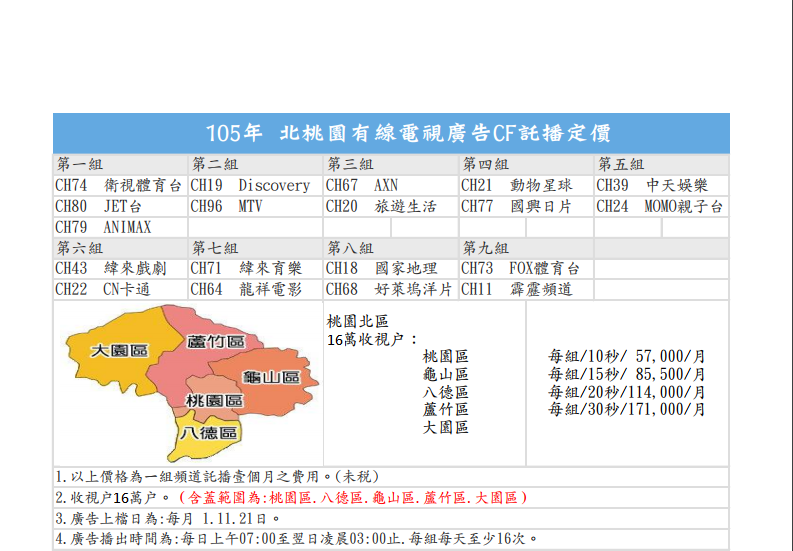793x551 pixels.
Task: Click the 八德區 region on the map
Action: 208,433
